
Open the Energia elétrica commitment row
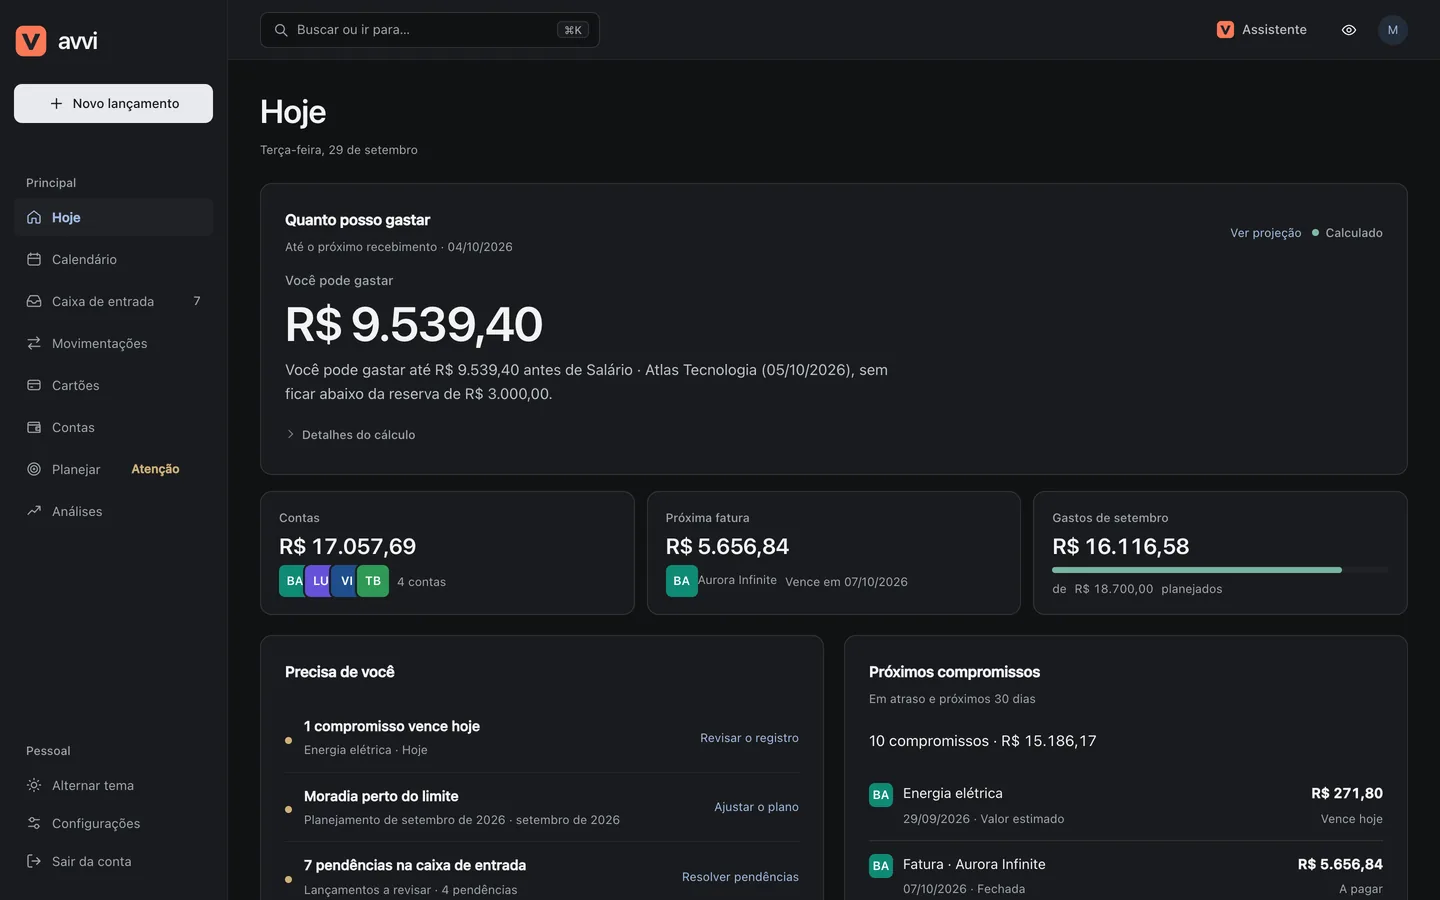click(1126, 806)
